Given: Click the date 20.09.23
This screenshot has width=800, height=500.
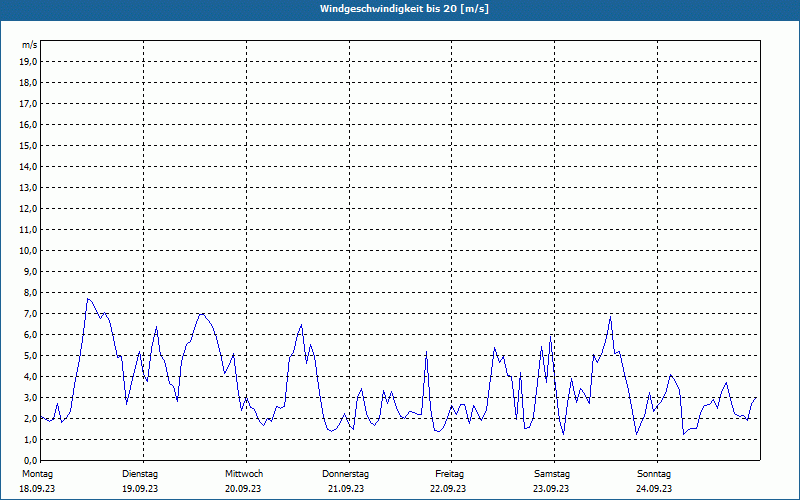Looking at the screenshot, I should click(243, 489).
